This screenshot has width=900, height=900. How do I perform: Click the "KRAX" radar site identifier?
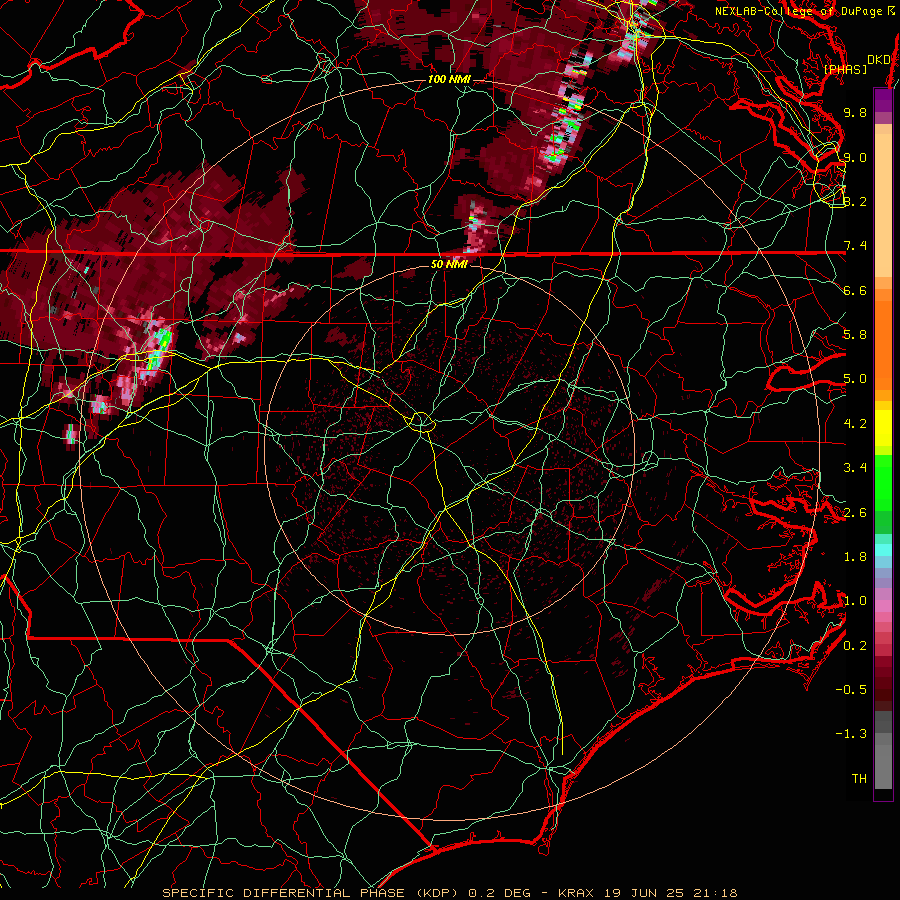coord(578,893)
